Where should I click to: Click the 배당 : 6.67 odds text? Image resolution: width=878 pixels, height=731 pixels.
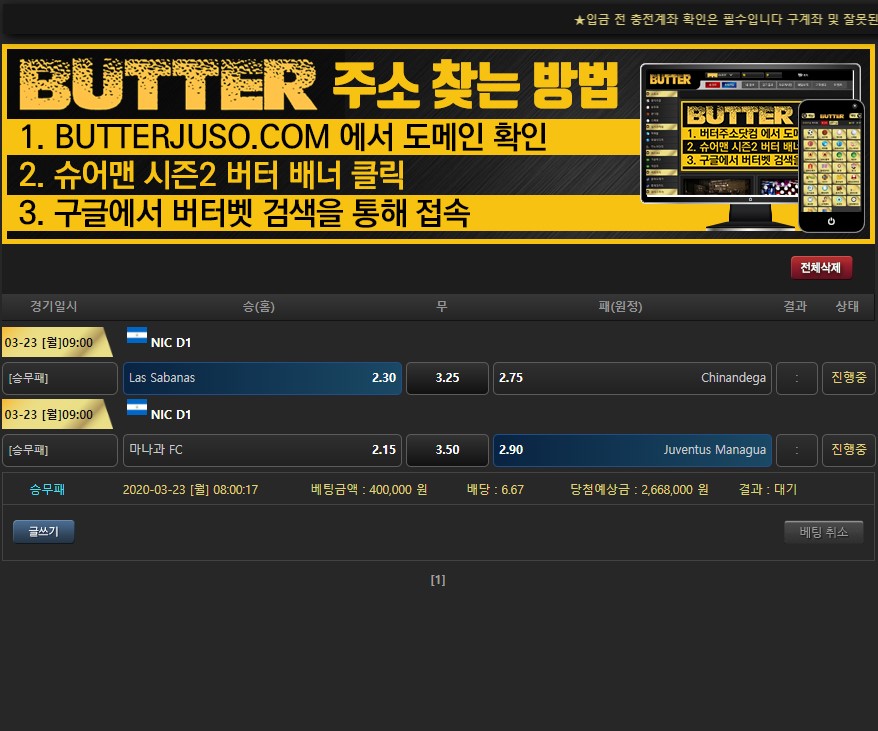point(495,490)
